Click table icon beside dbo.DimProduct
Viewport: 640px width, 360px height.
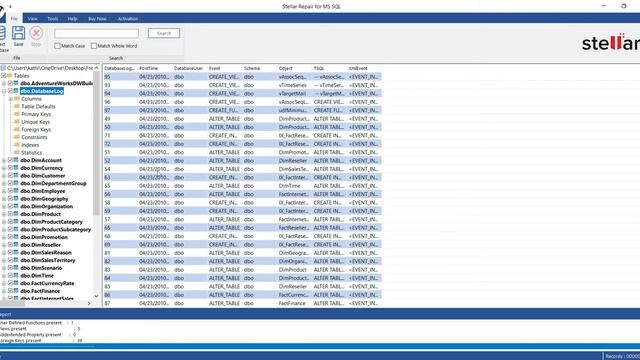[x=16, y=214]
